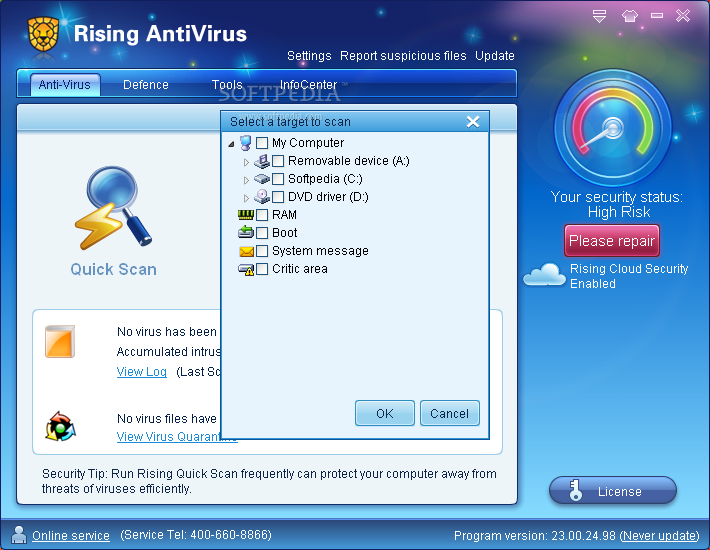Click the Please repair button
710x550 pixels.
click(x=612, y=241)
